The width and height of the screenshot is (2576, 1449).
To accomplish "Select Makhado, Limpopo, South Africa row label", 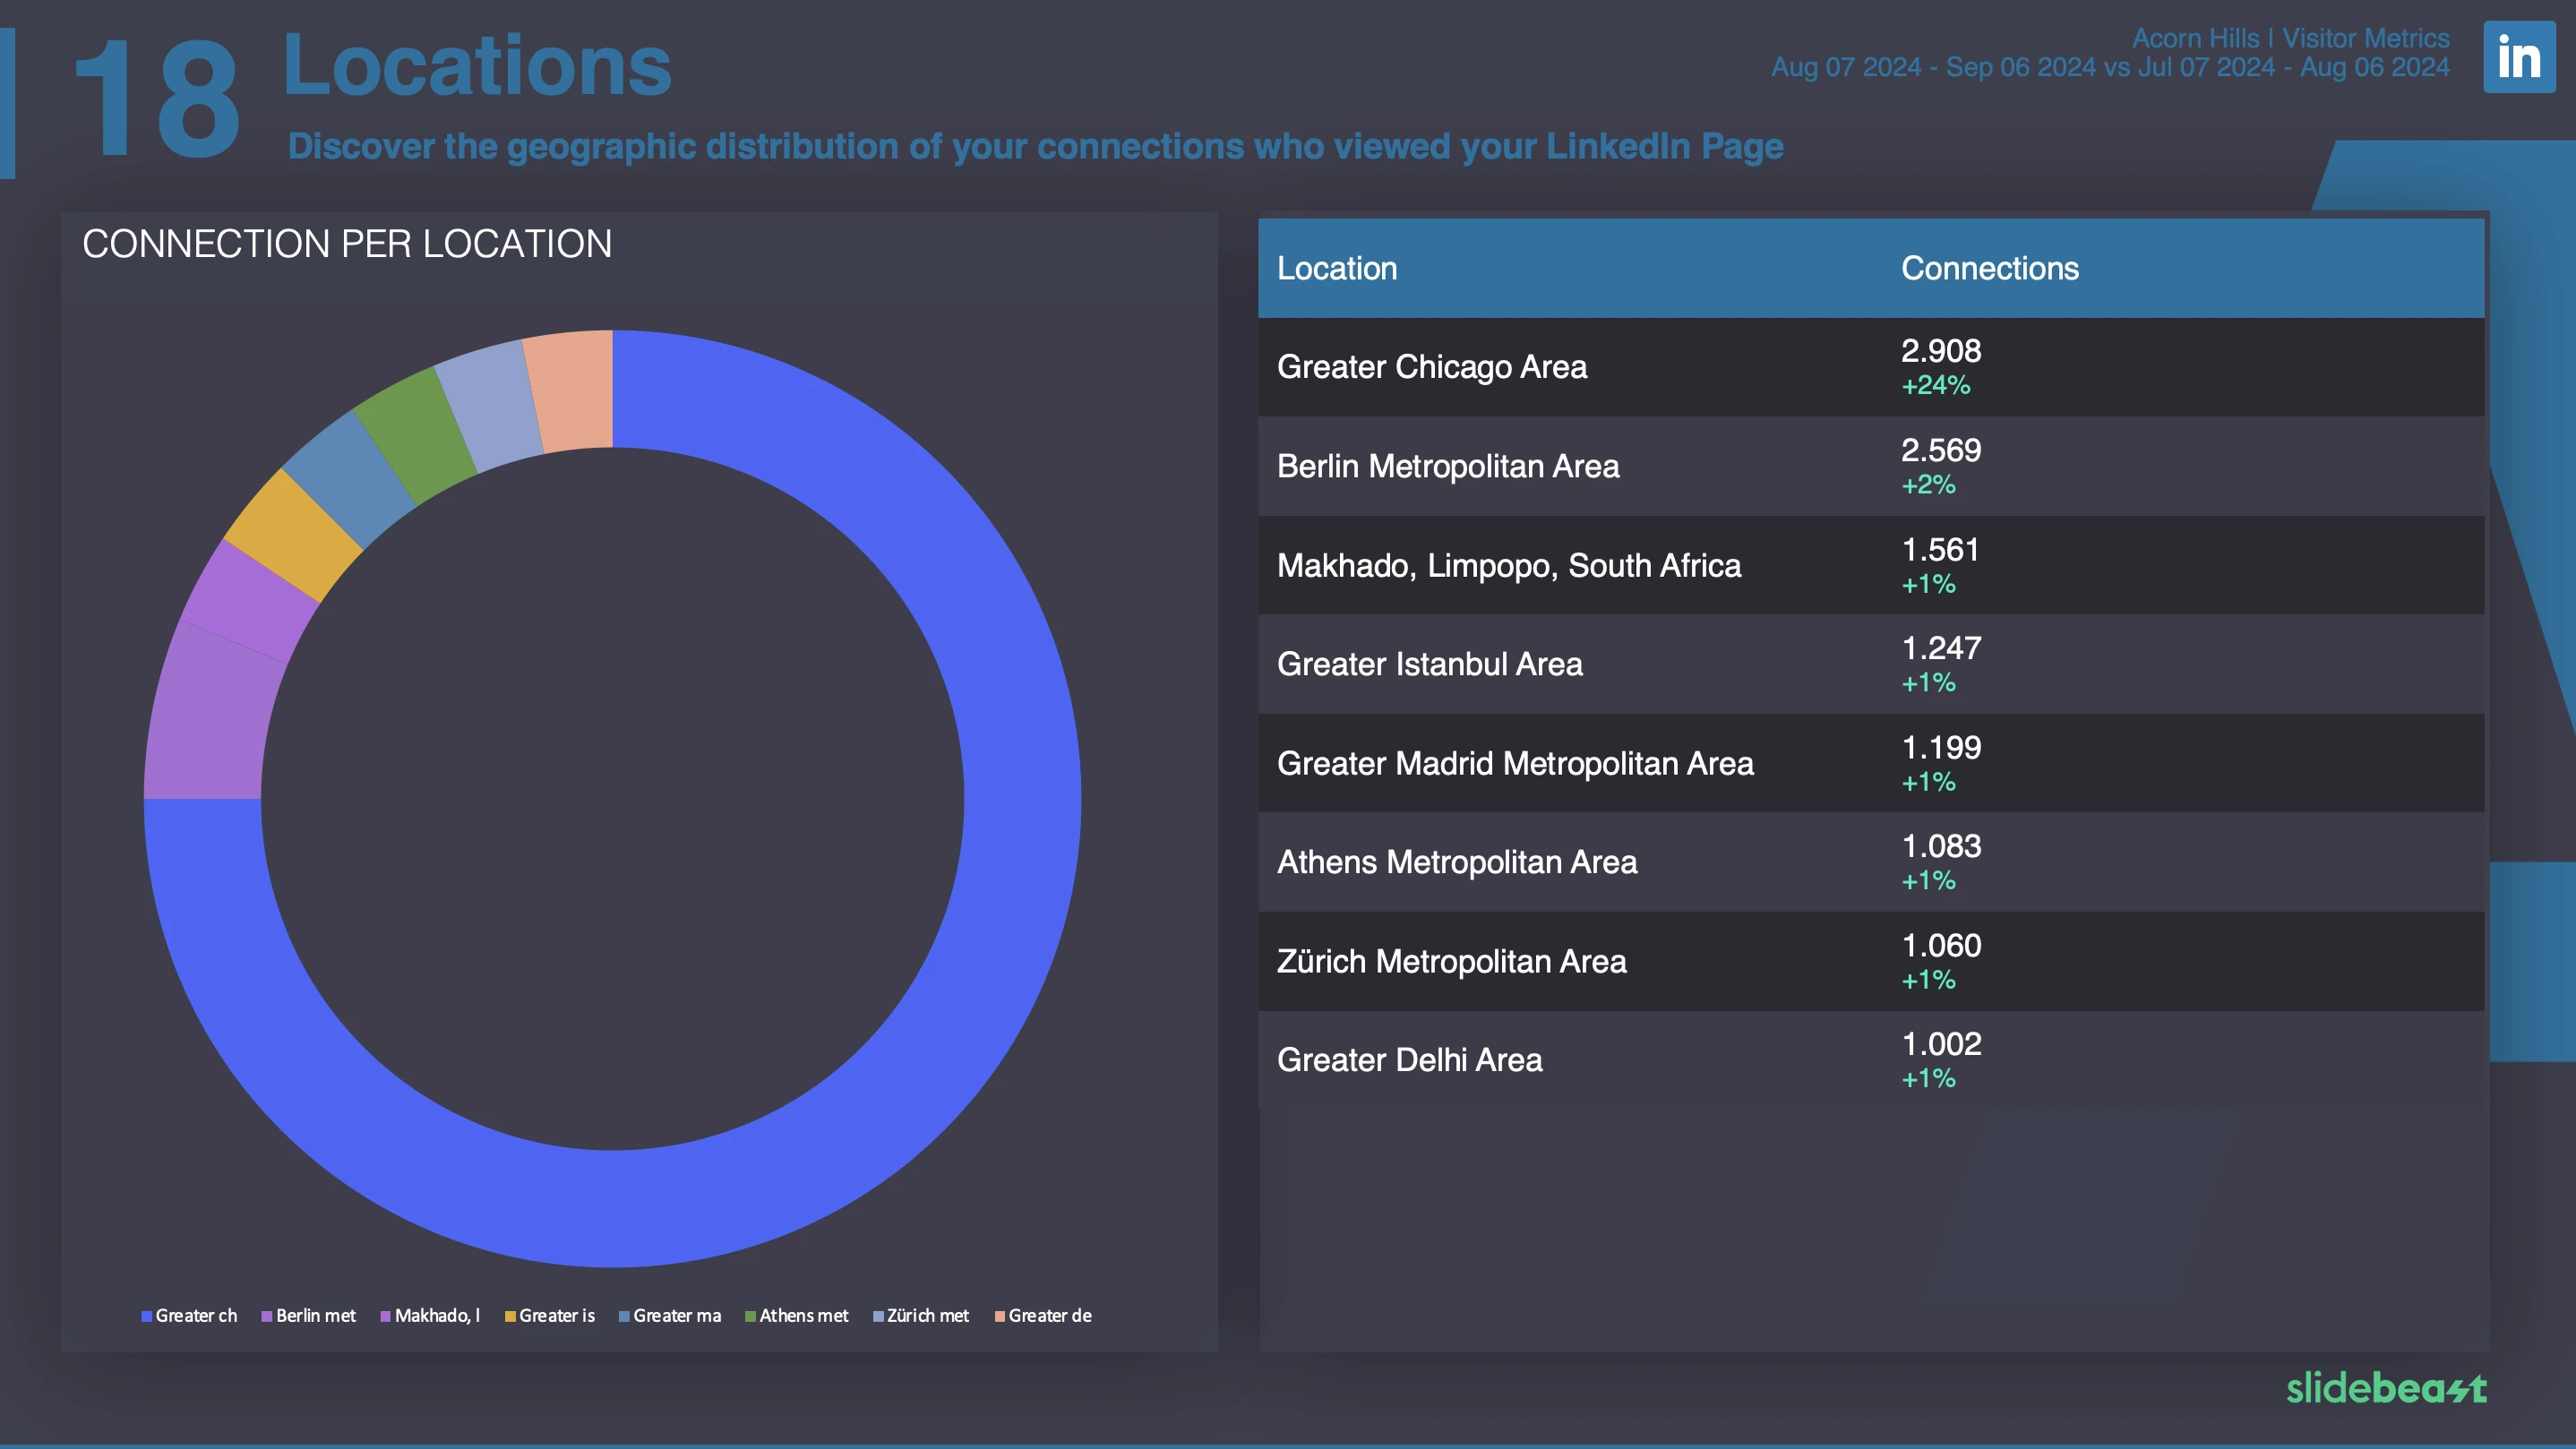I will coord(1509,565).
